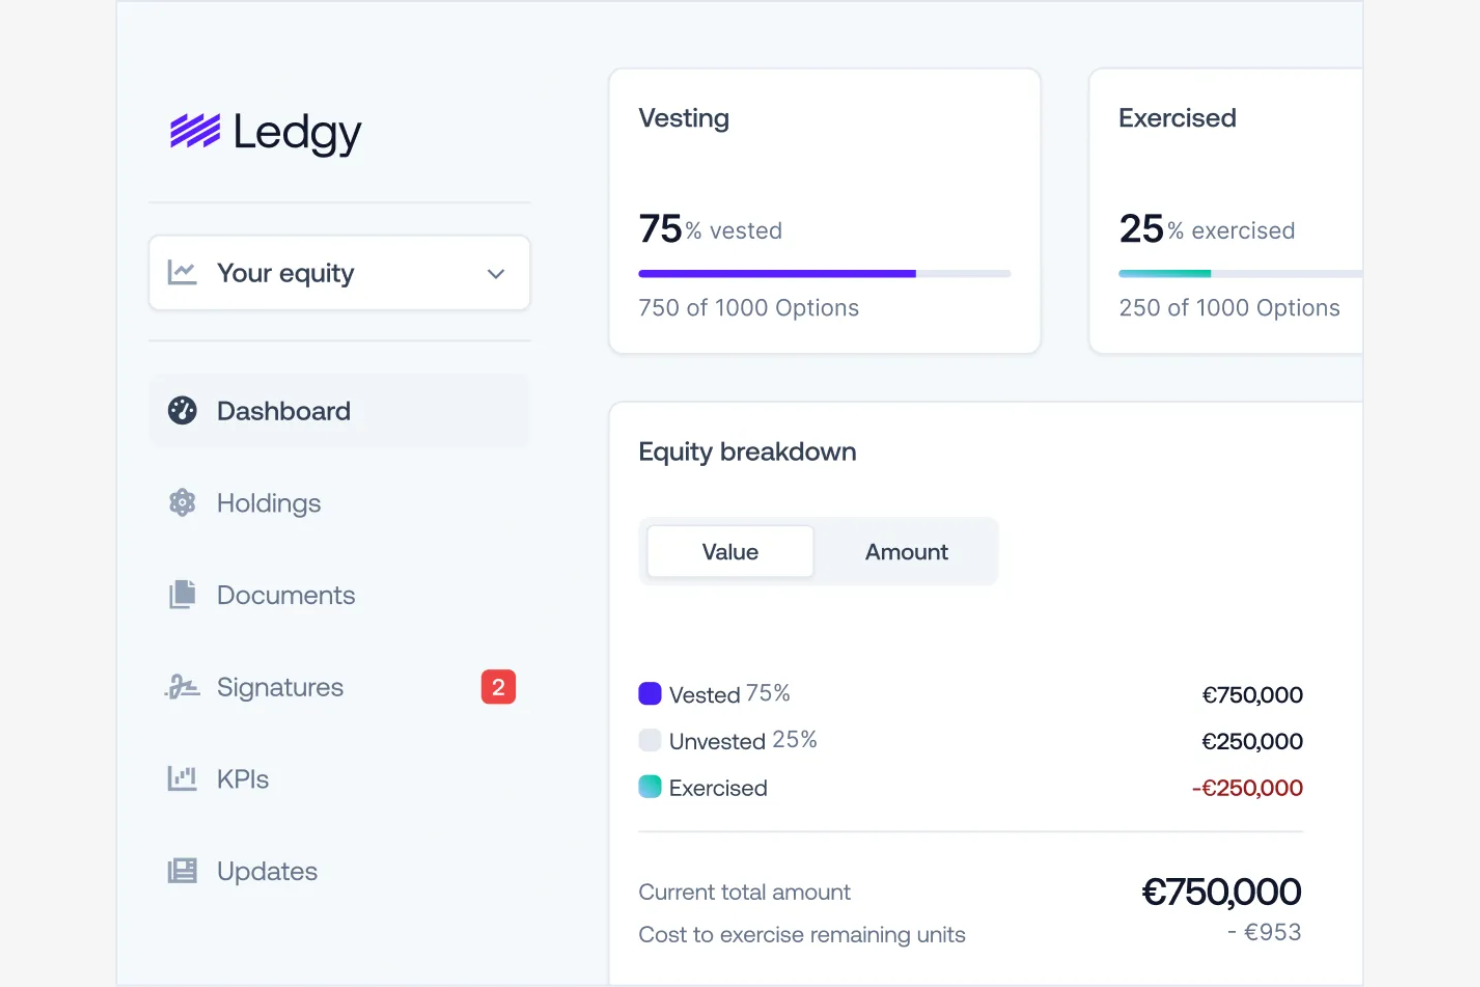Select the Dashboard gauge icon
Viewport: 1480px width, 987px height.
point(183,410)
